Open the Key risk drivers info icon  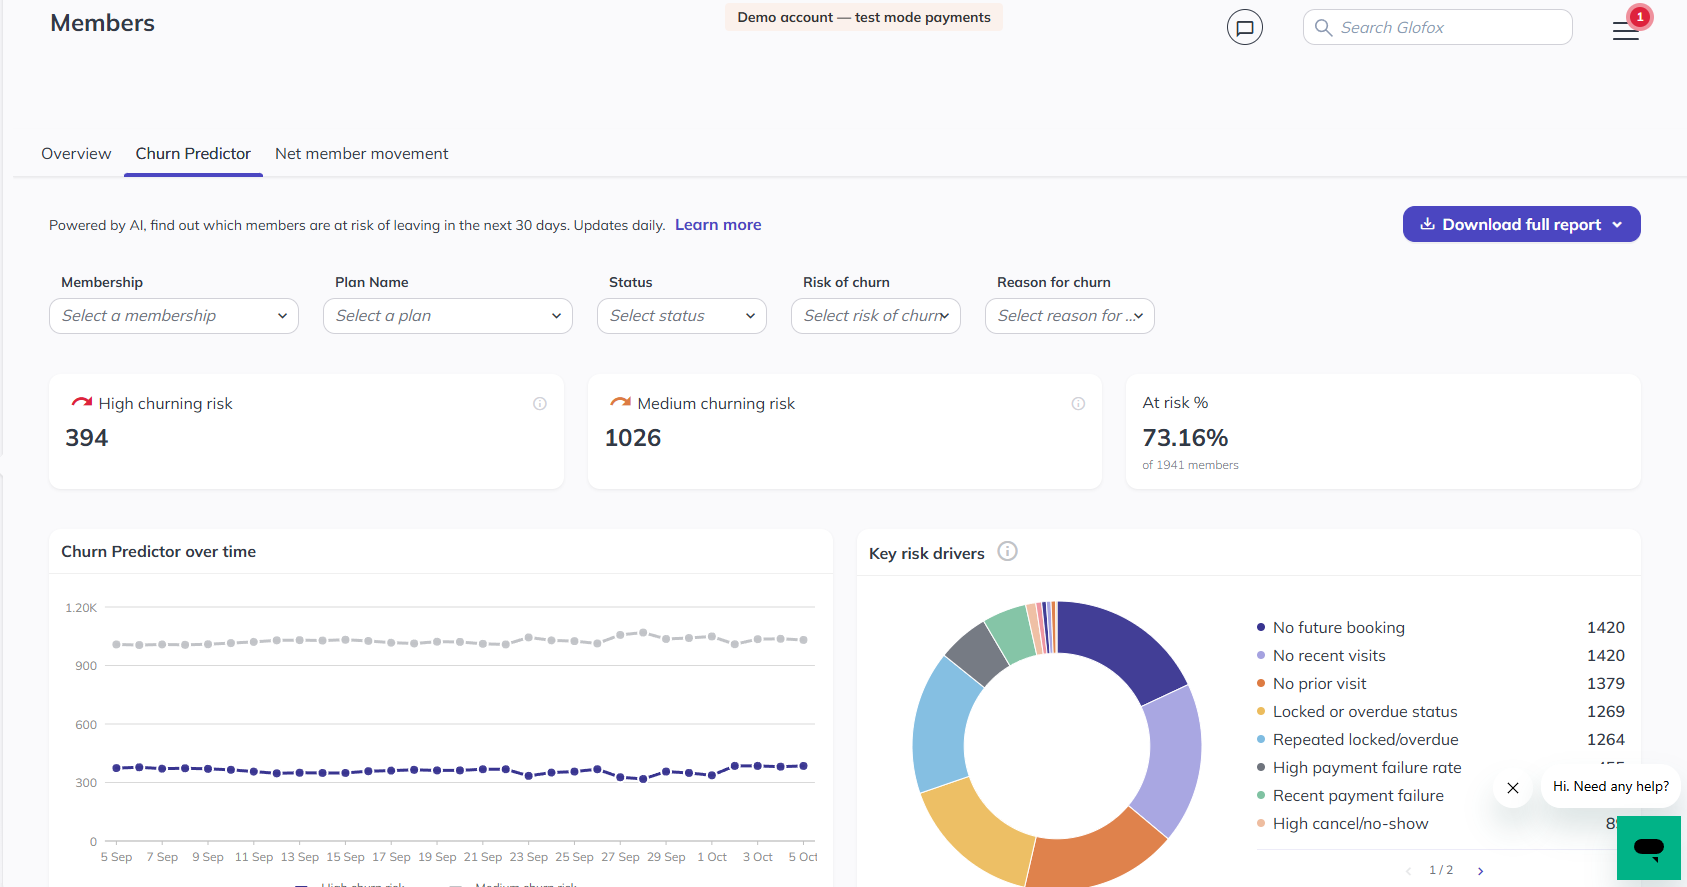coord(1008,551)
